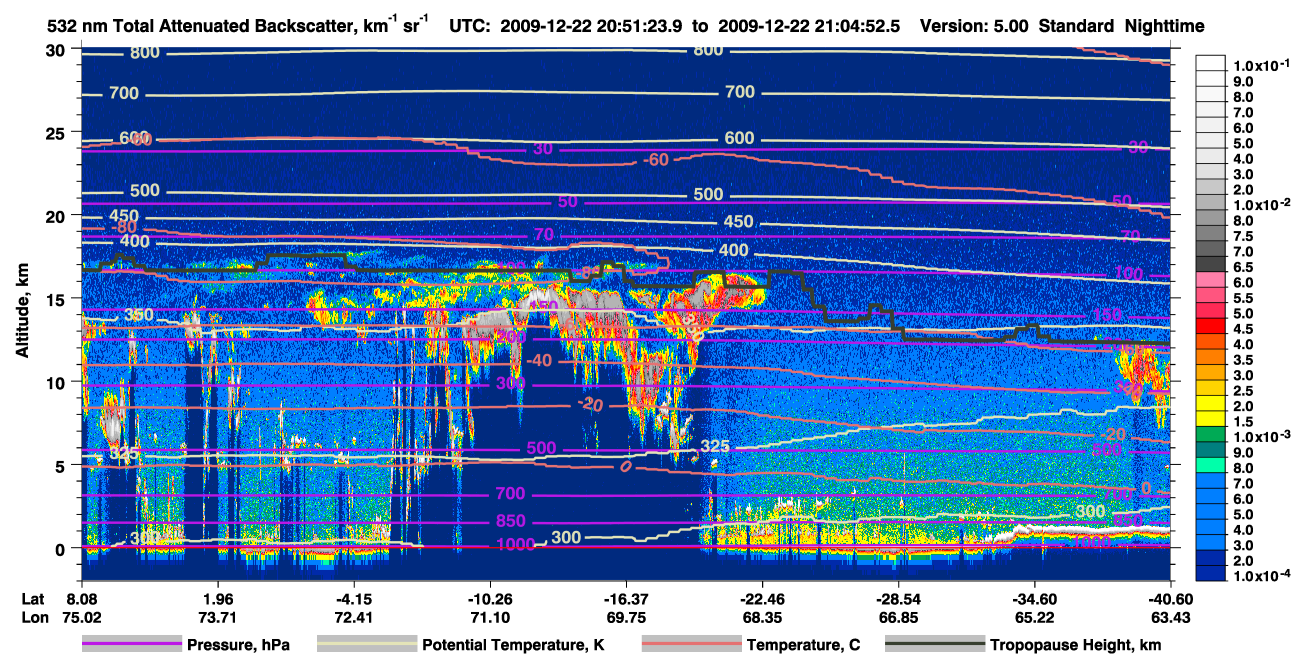Screen dimensions: 1300x667
Task: Click the 350 potential temperature contour label
Action: tap(138, 315)
